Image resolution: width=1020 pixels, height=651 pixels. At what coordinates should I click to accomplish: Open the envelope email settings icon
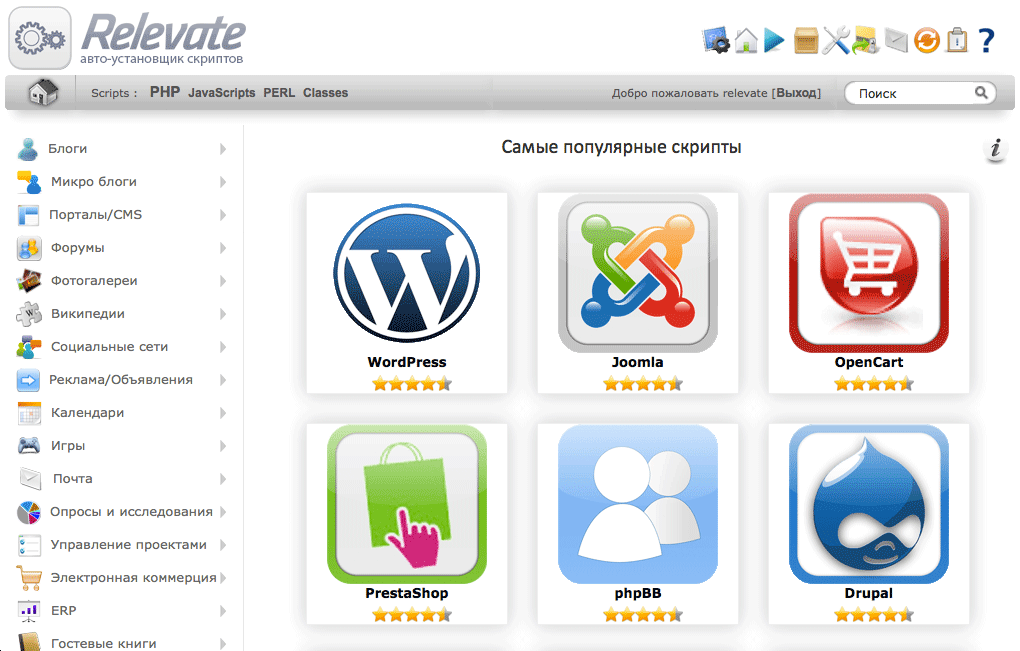(896, 41)
